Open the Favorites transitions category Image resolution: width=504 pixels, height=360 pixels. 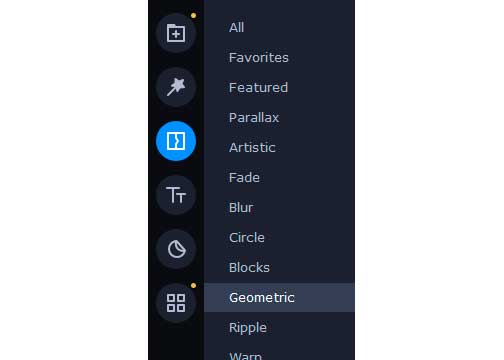point(259,57)
